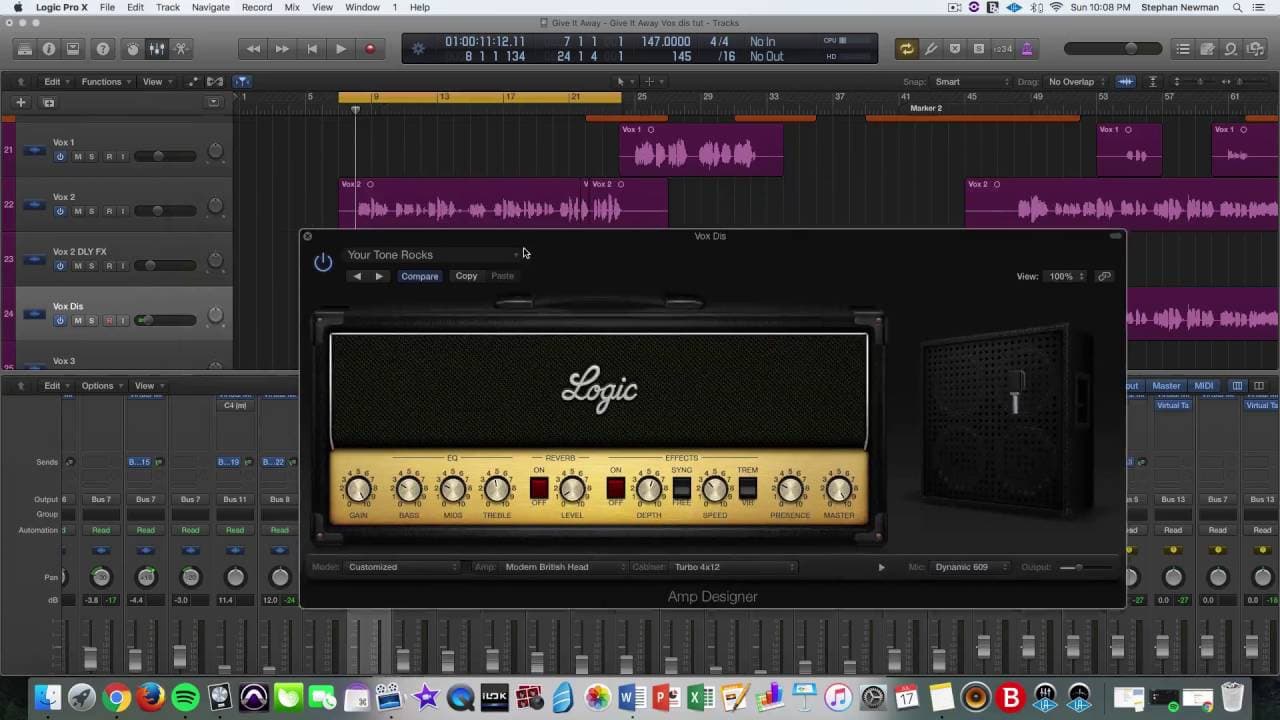This screenshot has height=720, width=1280.
Task: Open the Drag No Overlap dropdown
Action: coord(1075,82)
